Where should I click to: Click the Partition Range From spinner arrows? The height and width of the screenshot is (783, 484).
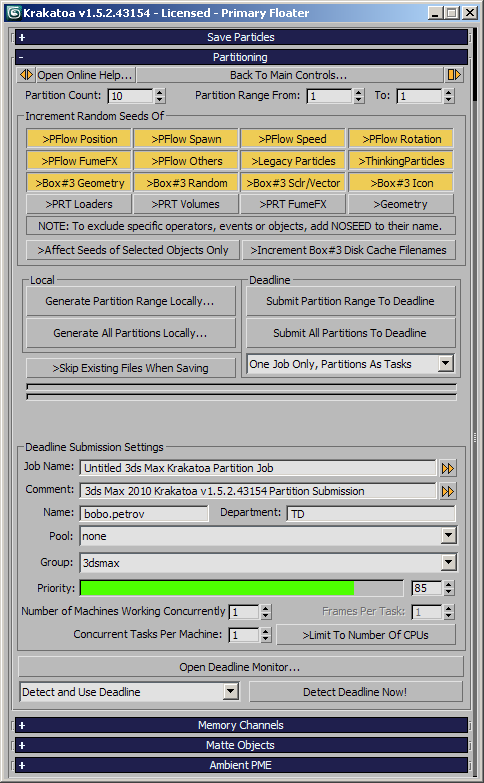point(359,96)
